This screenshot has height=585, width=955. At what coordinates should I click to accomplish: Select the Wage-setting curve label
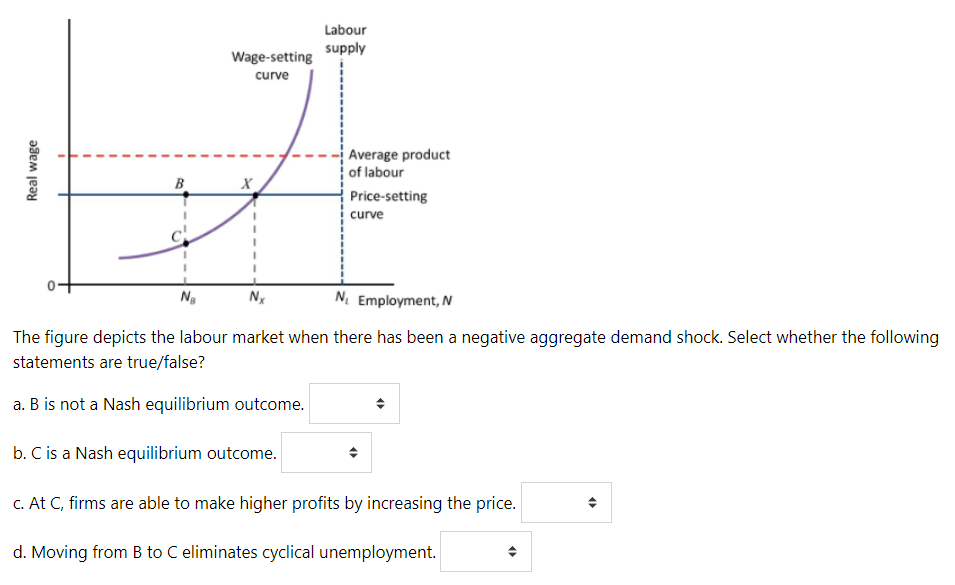click(272, 65)
